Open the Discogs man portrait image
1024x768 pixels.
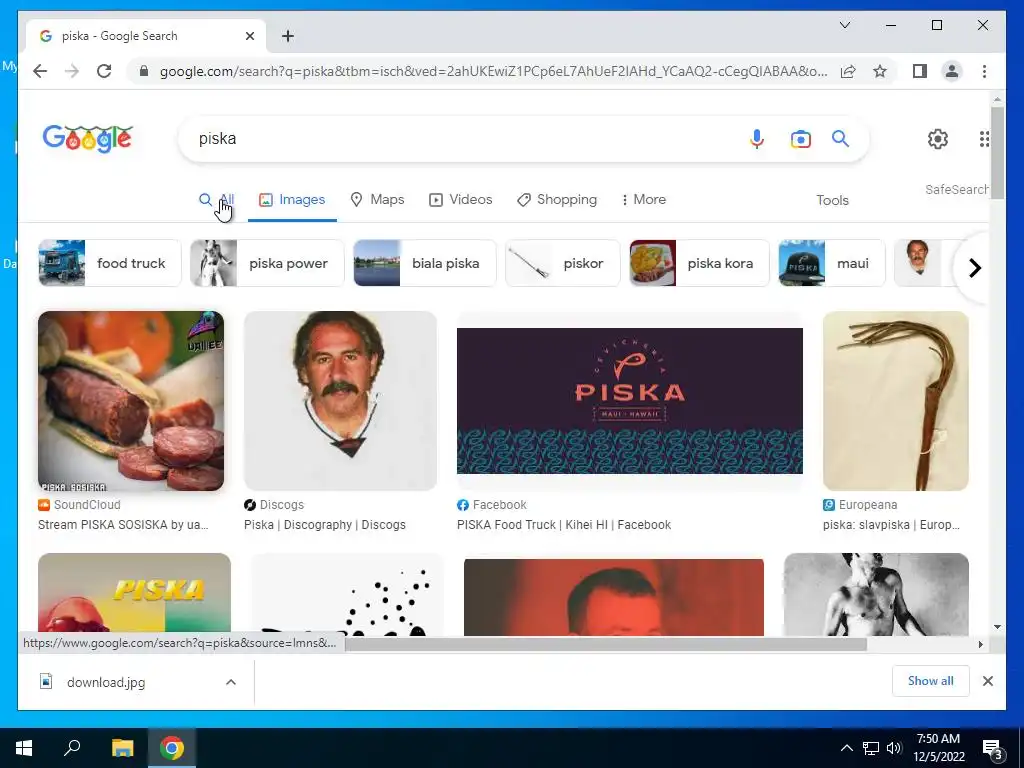tap(340, 401)
